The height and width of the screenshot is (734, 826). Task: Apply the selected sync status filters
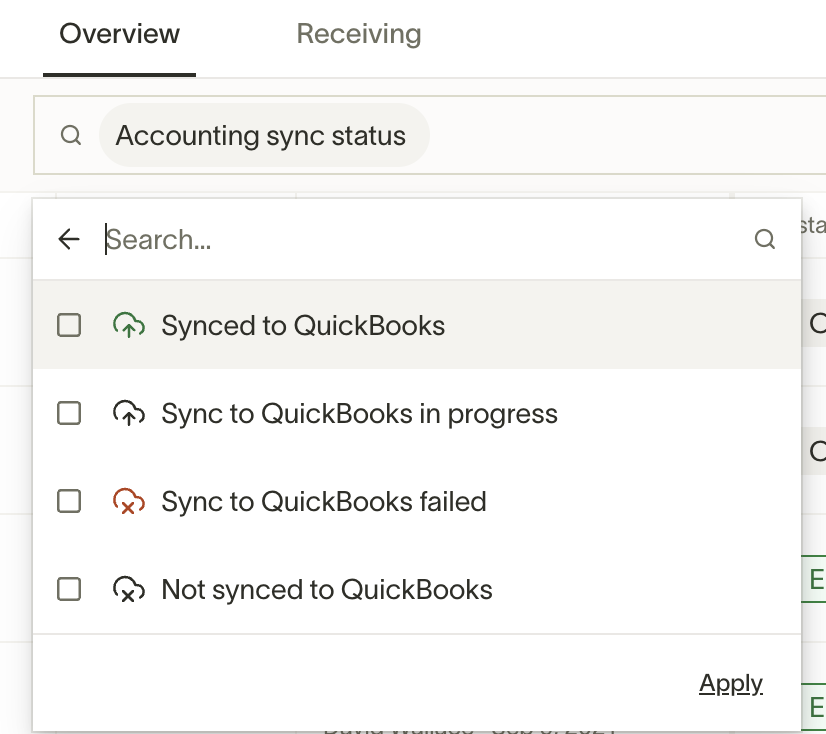(731, 684)
